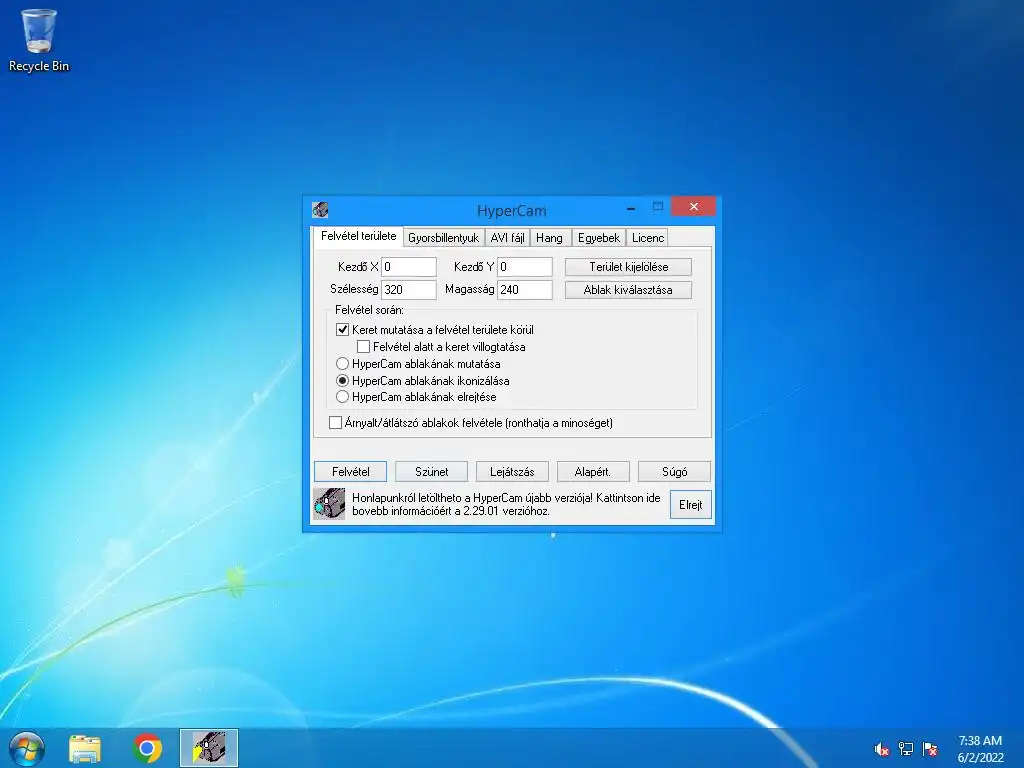The width and height of the screenshot is (1024, 768).
Task: Open the Recycle Bin desktop icon
Action: 39,40
